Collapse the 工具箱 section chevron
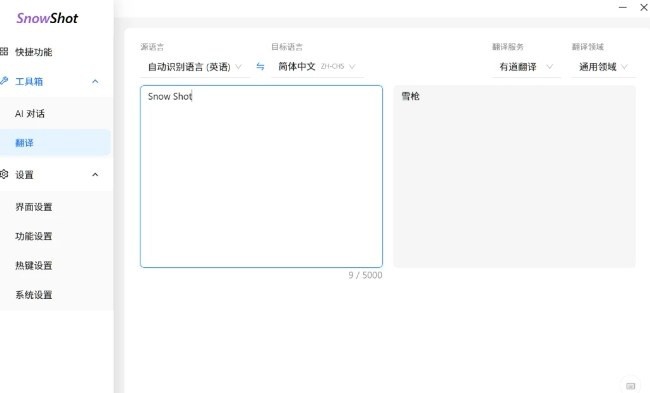The height and width of the screenshot is (393, 650). pyautogui.click(x=95, y=81)
